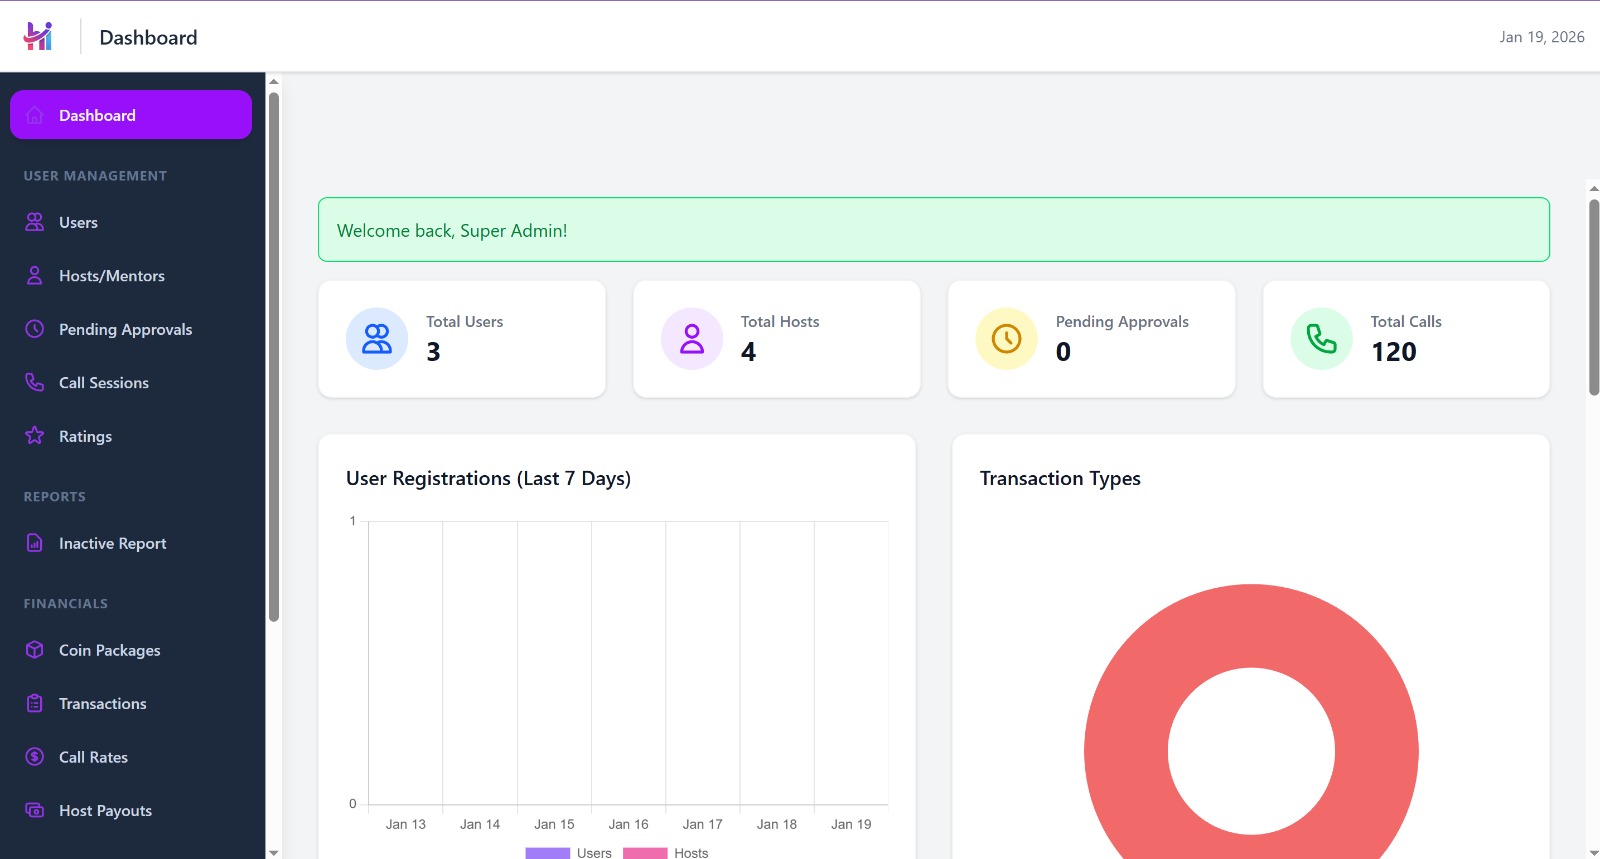
Task: Click the Call Rates dollar icon
Action: coord(35,757)
